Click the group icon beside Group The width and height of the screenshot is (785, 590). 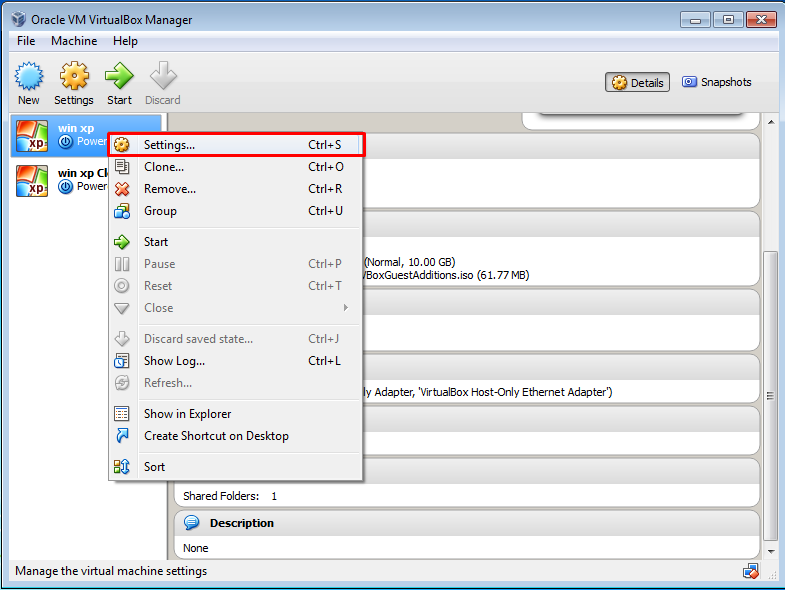pos(122,211)
